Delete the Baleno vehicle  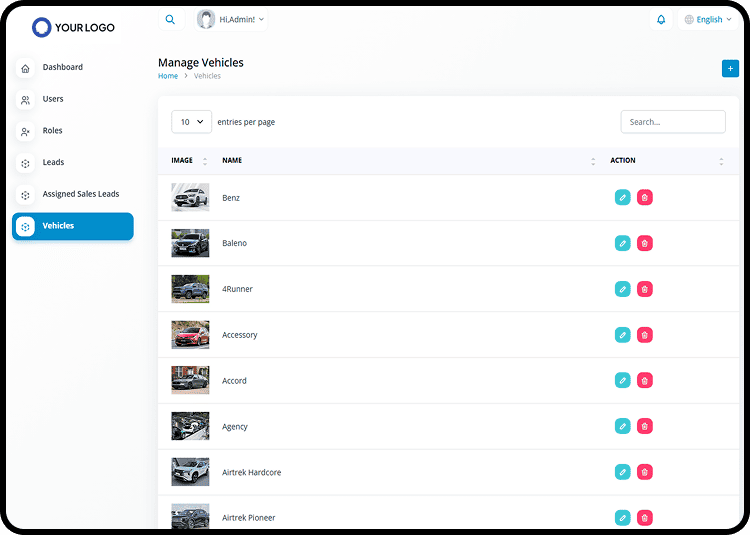[x=645, y=243]
